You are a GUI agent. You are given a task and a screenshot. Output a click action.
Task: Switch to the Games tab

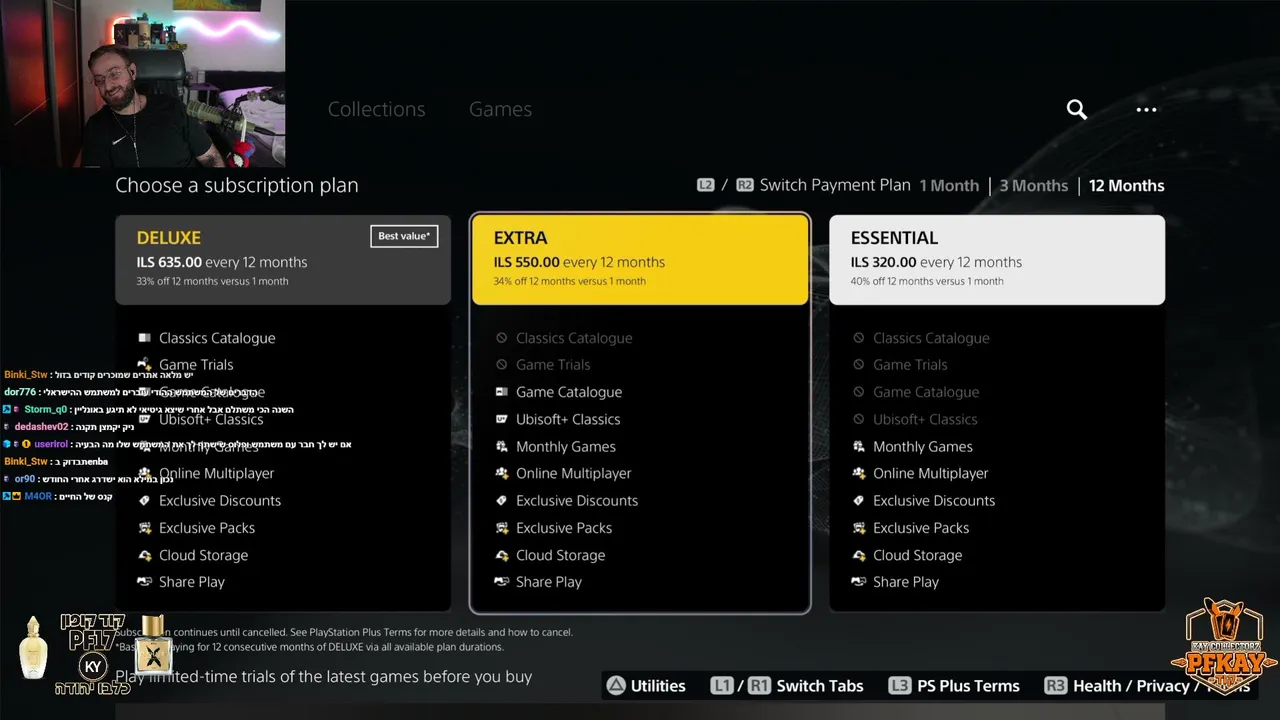click(500, 109)
